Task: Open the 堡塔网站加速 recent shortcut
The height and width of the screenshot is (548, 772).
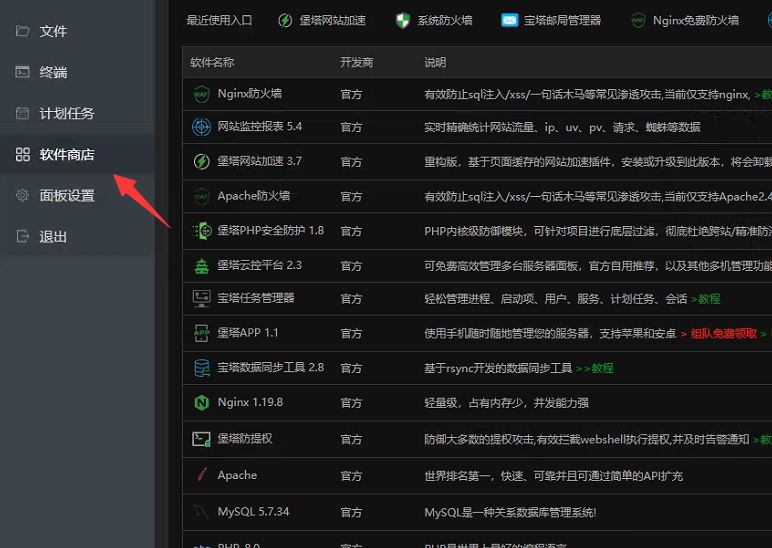Action: [322, 20]
